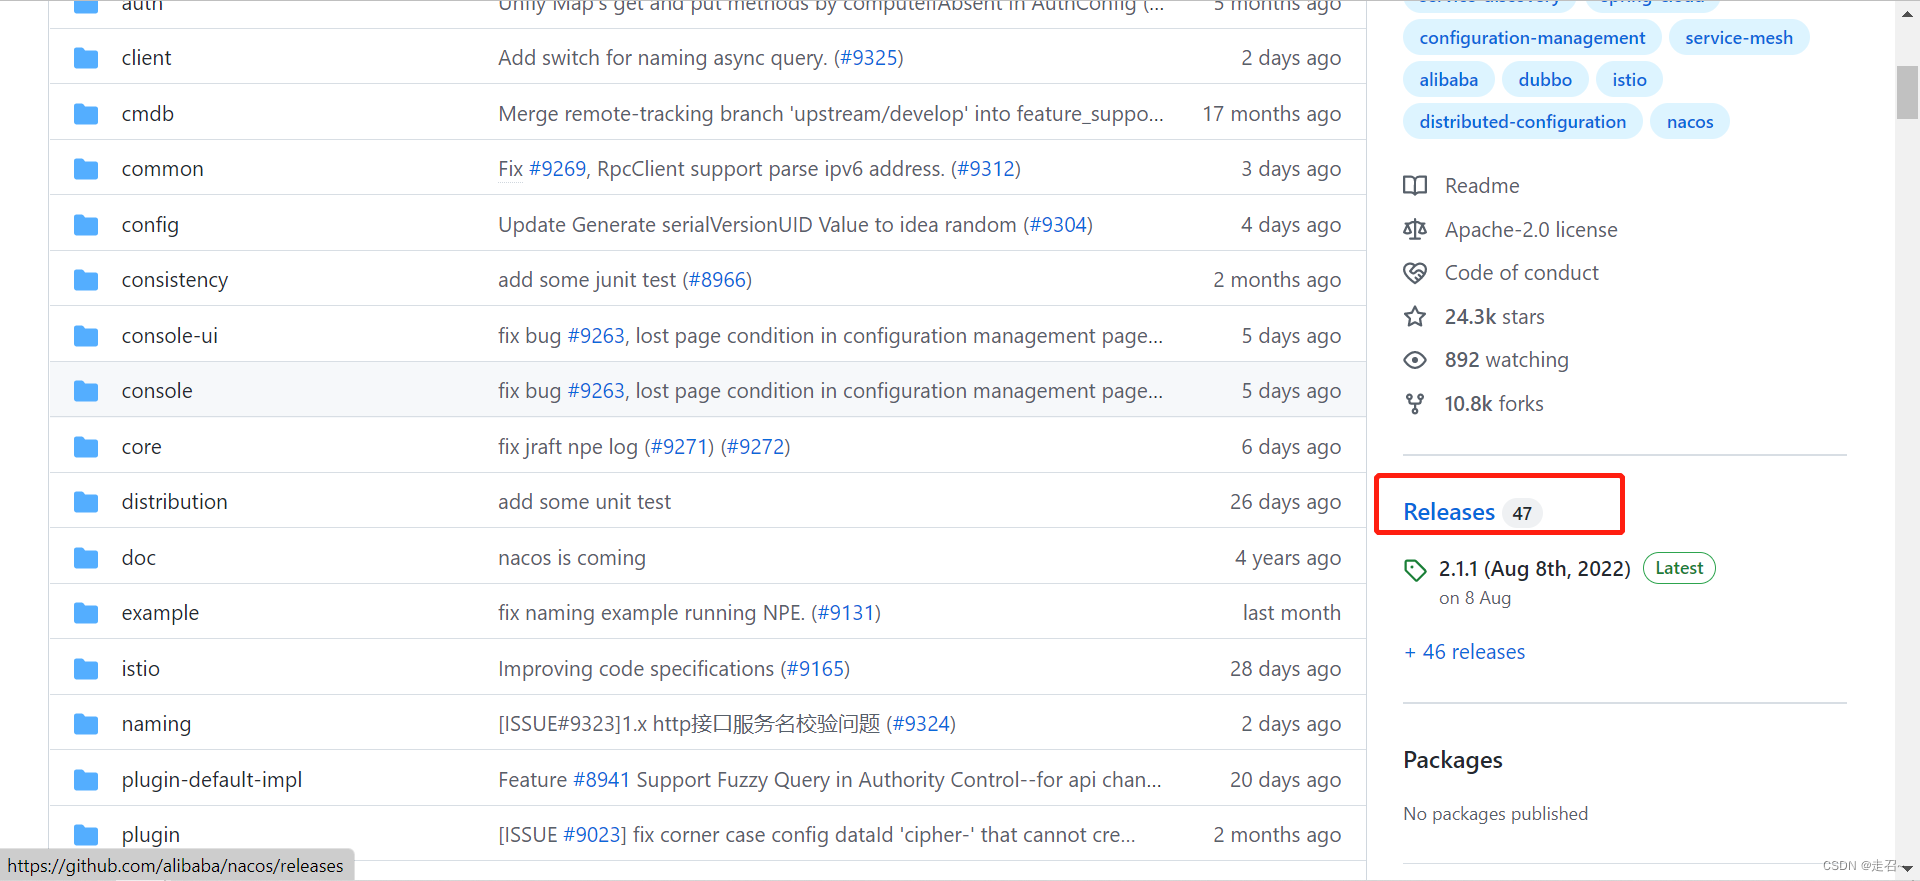Click the Code of conduct heart icon
This screenshot has width=1920, height=881.
pyautogui.click(x=1415, y=273)
